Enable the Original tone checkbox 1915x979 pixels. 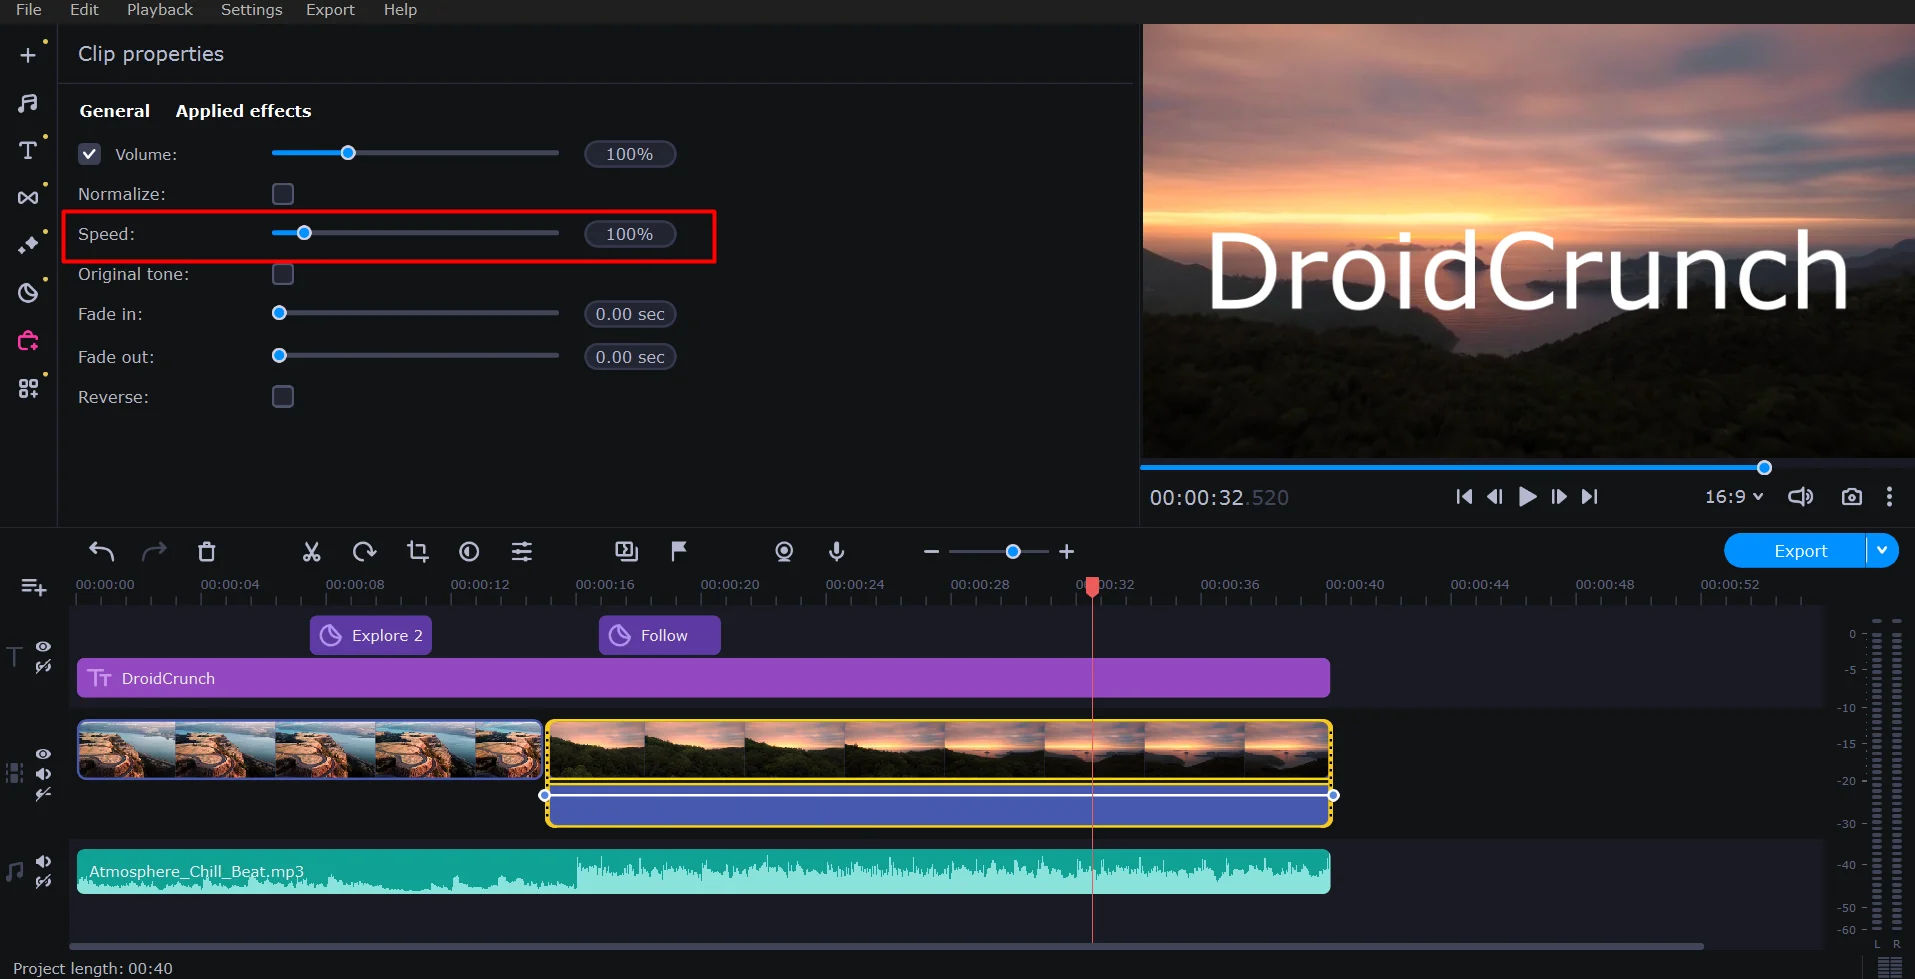283,274
